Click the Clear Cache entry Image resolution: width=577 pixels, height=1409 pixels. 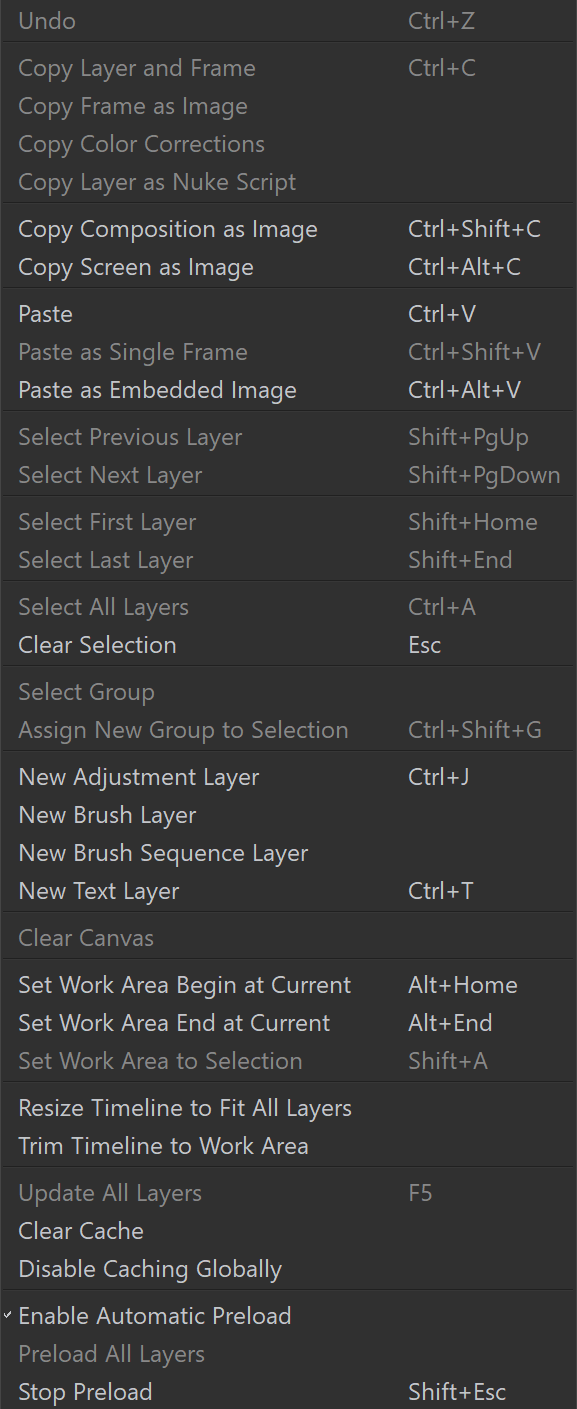click(288, 1231)
